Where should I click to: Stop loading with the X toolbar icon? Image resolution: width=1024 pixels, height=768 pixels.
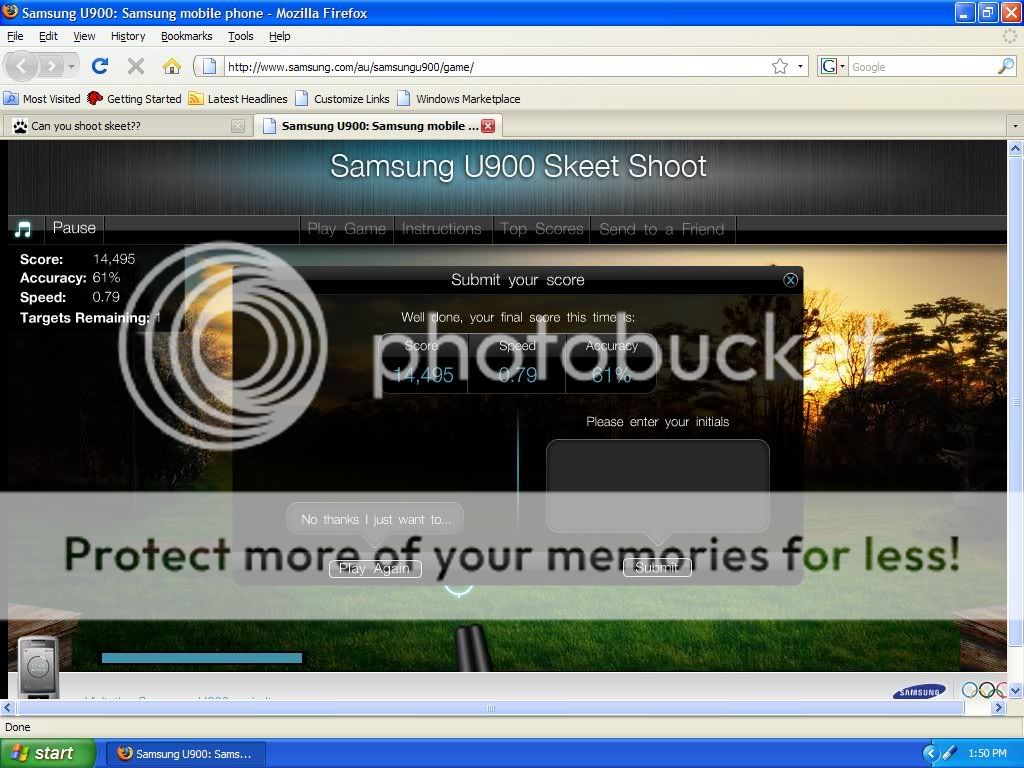[x=136, y=66]
